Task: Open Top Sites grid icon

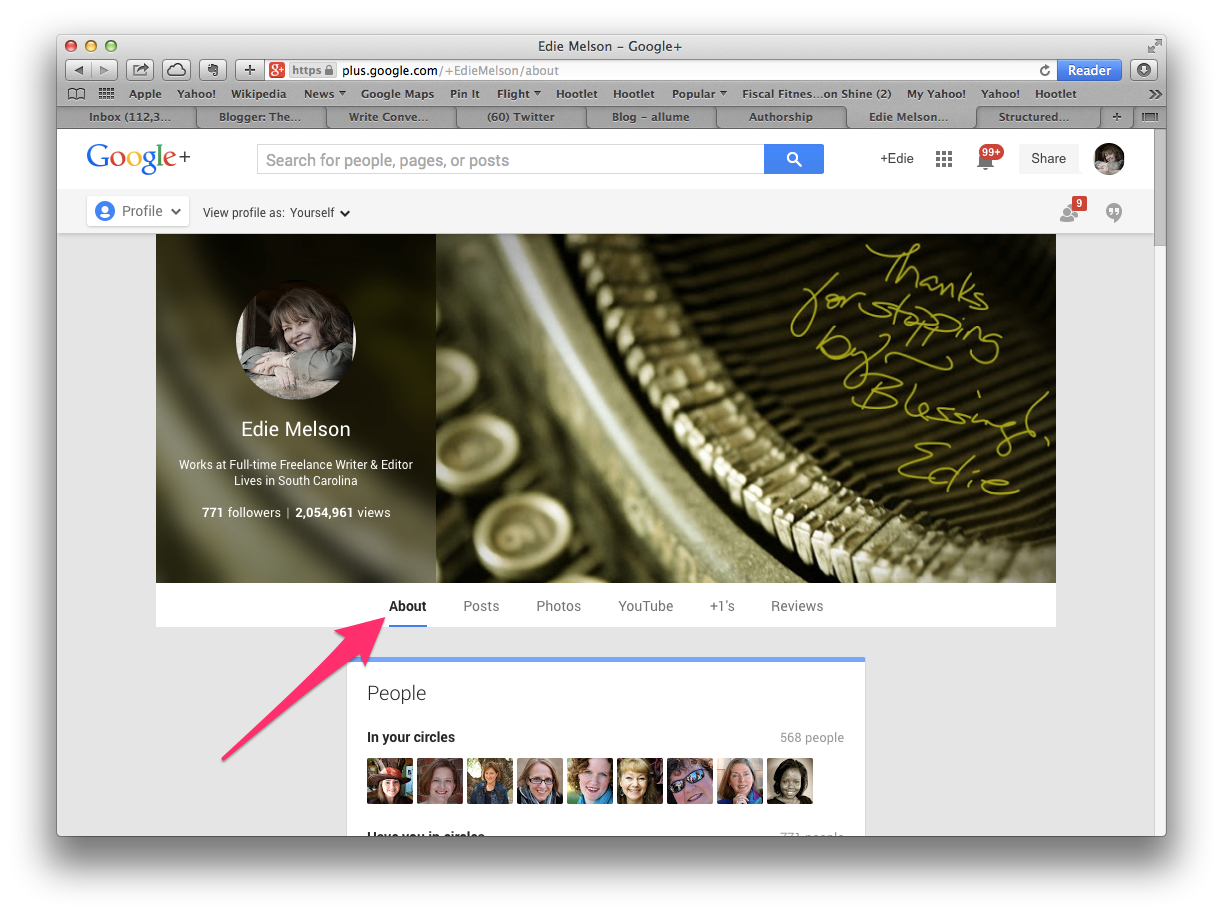Action: pyautogui.click(x=106, y=93)
